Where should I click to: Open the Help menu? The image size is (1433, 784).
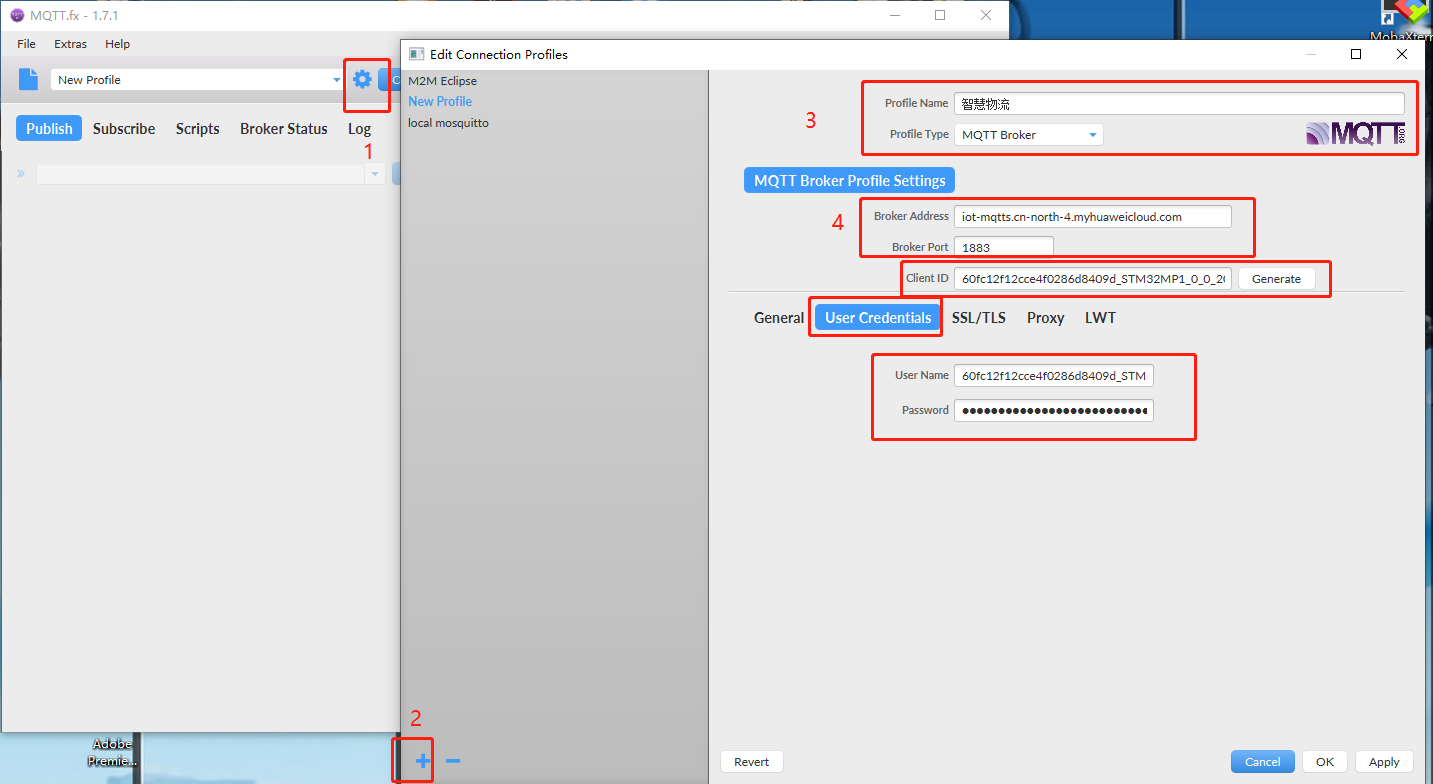118,44
